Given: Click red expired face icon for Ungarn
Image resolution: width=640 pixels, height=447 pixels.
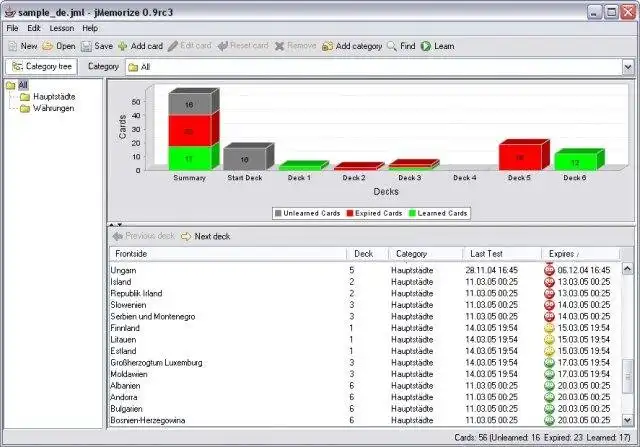Looking at the screenshot, I should (549, 270).
